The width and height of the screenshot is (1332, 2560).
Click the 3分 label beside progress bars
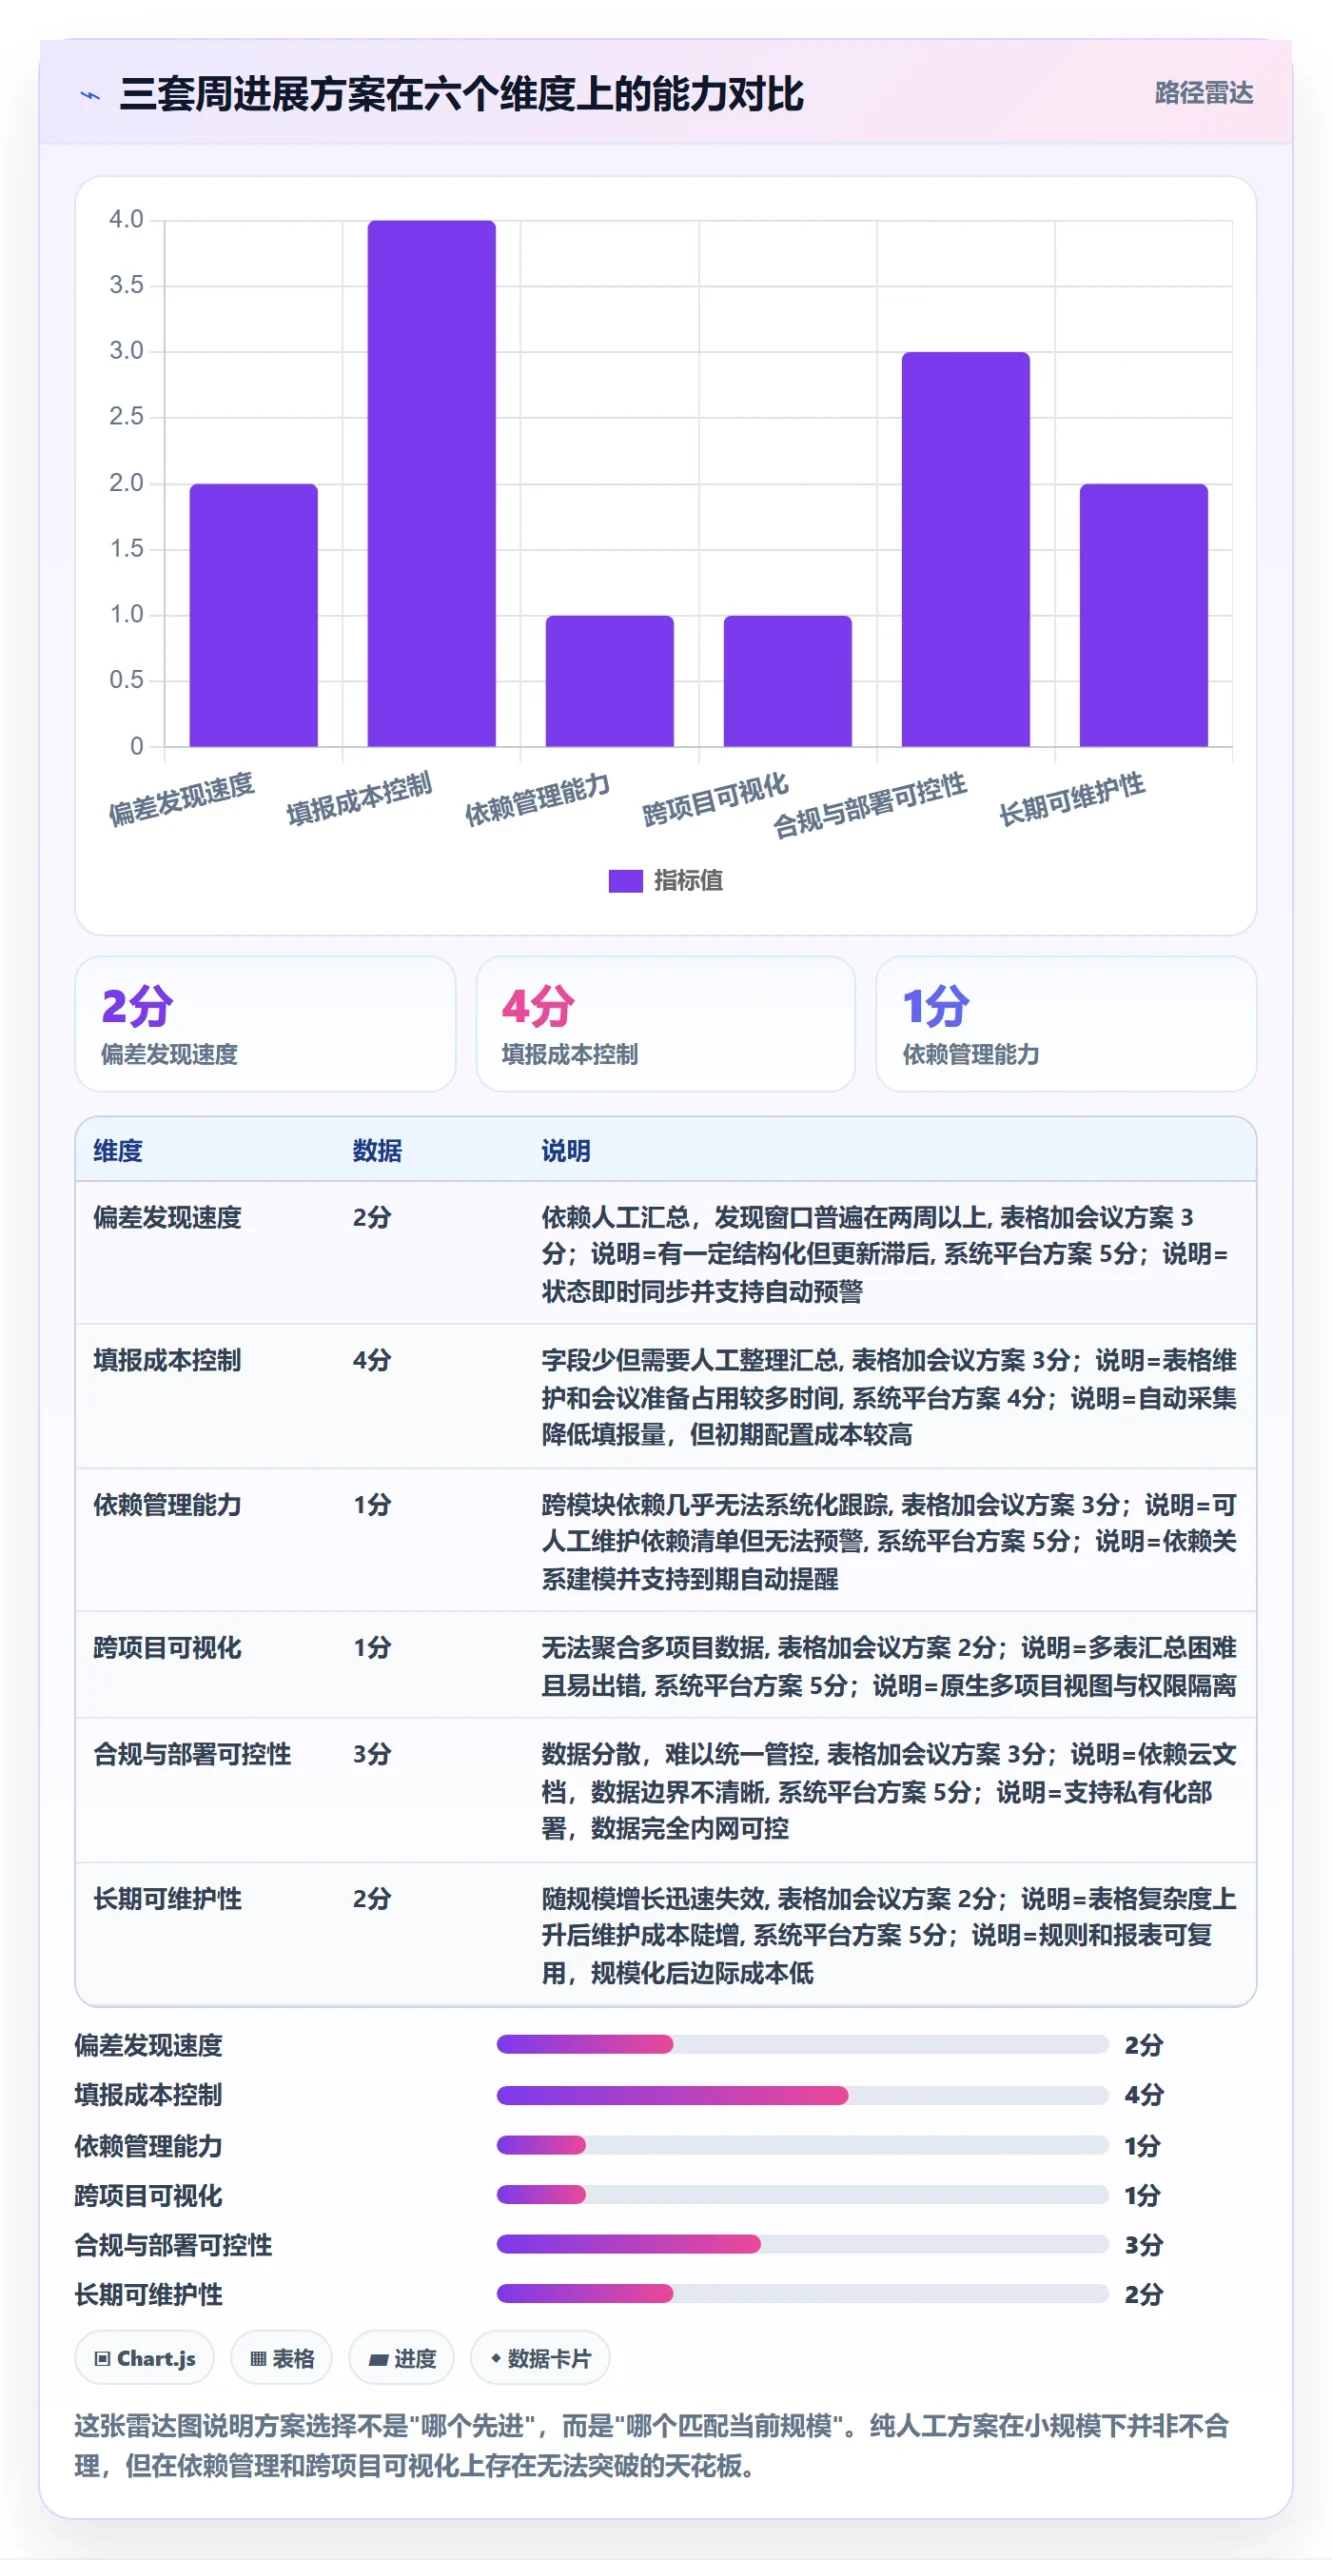1143,2244
